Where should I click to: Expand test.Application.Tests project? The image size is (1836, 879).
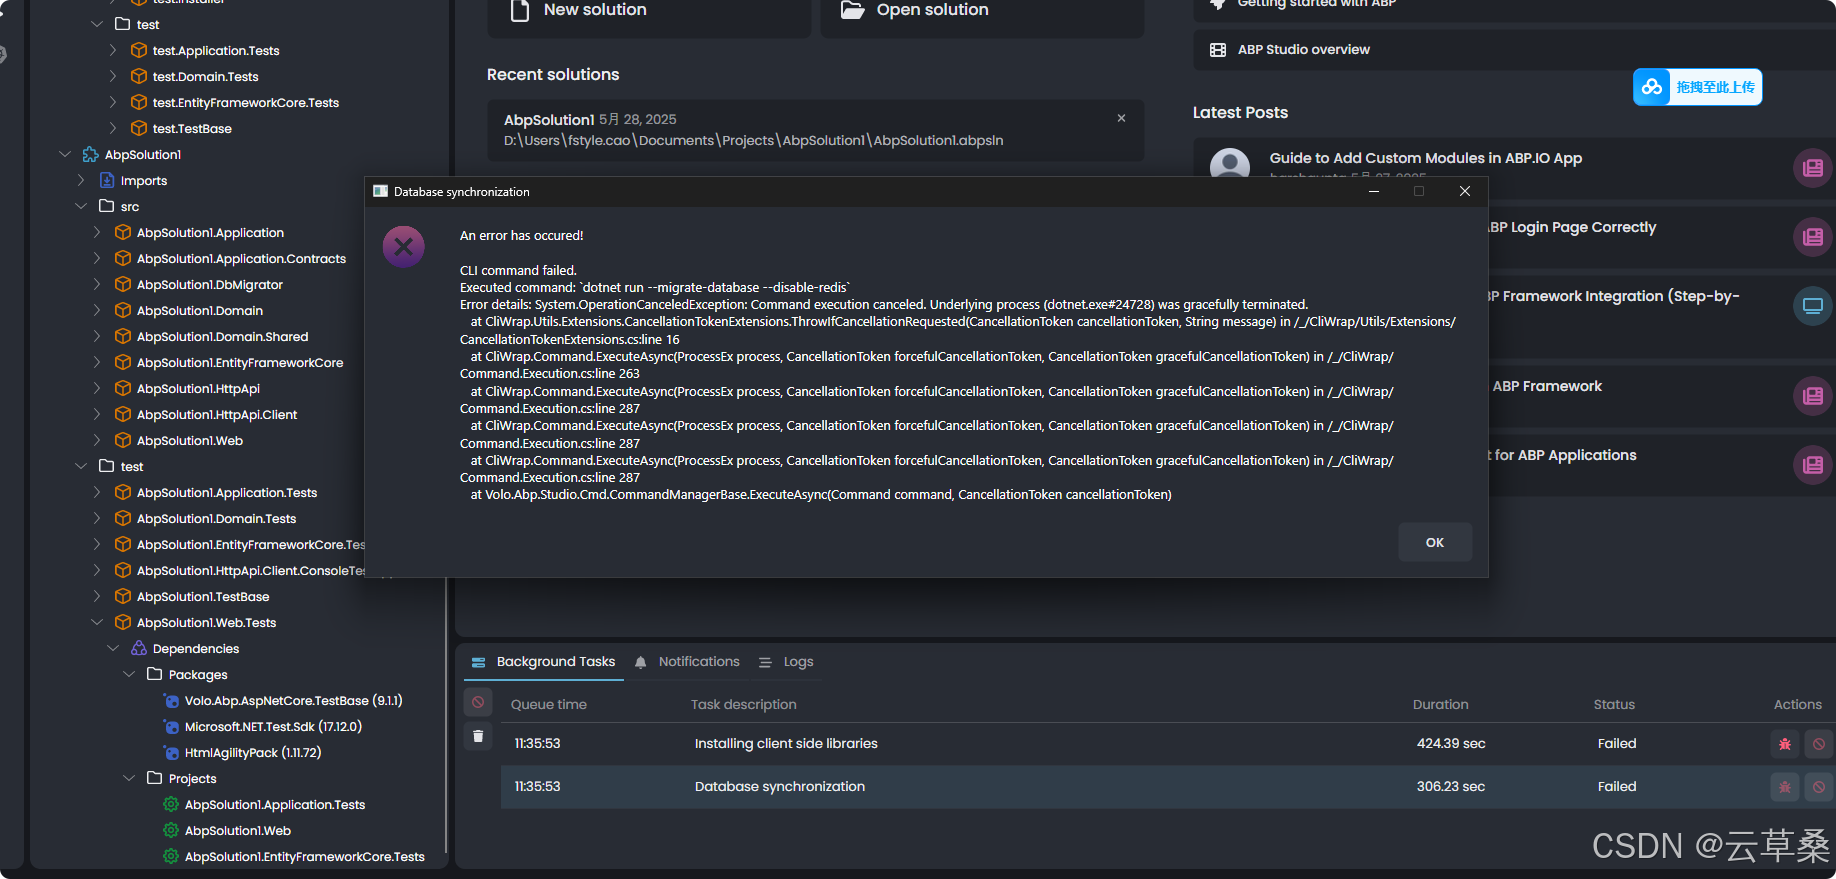pos(113,50)
